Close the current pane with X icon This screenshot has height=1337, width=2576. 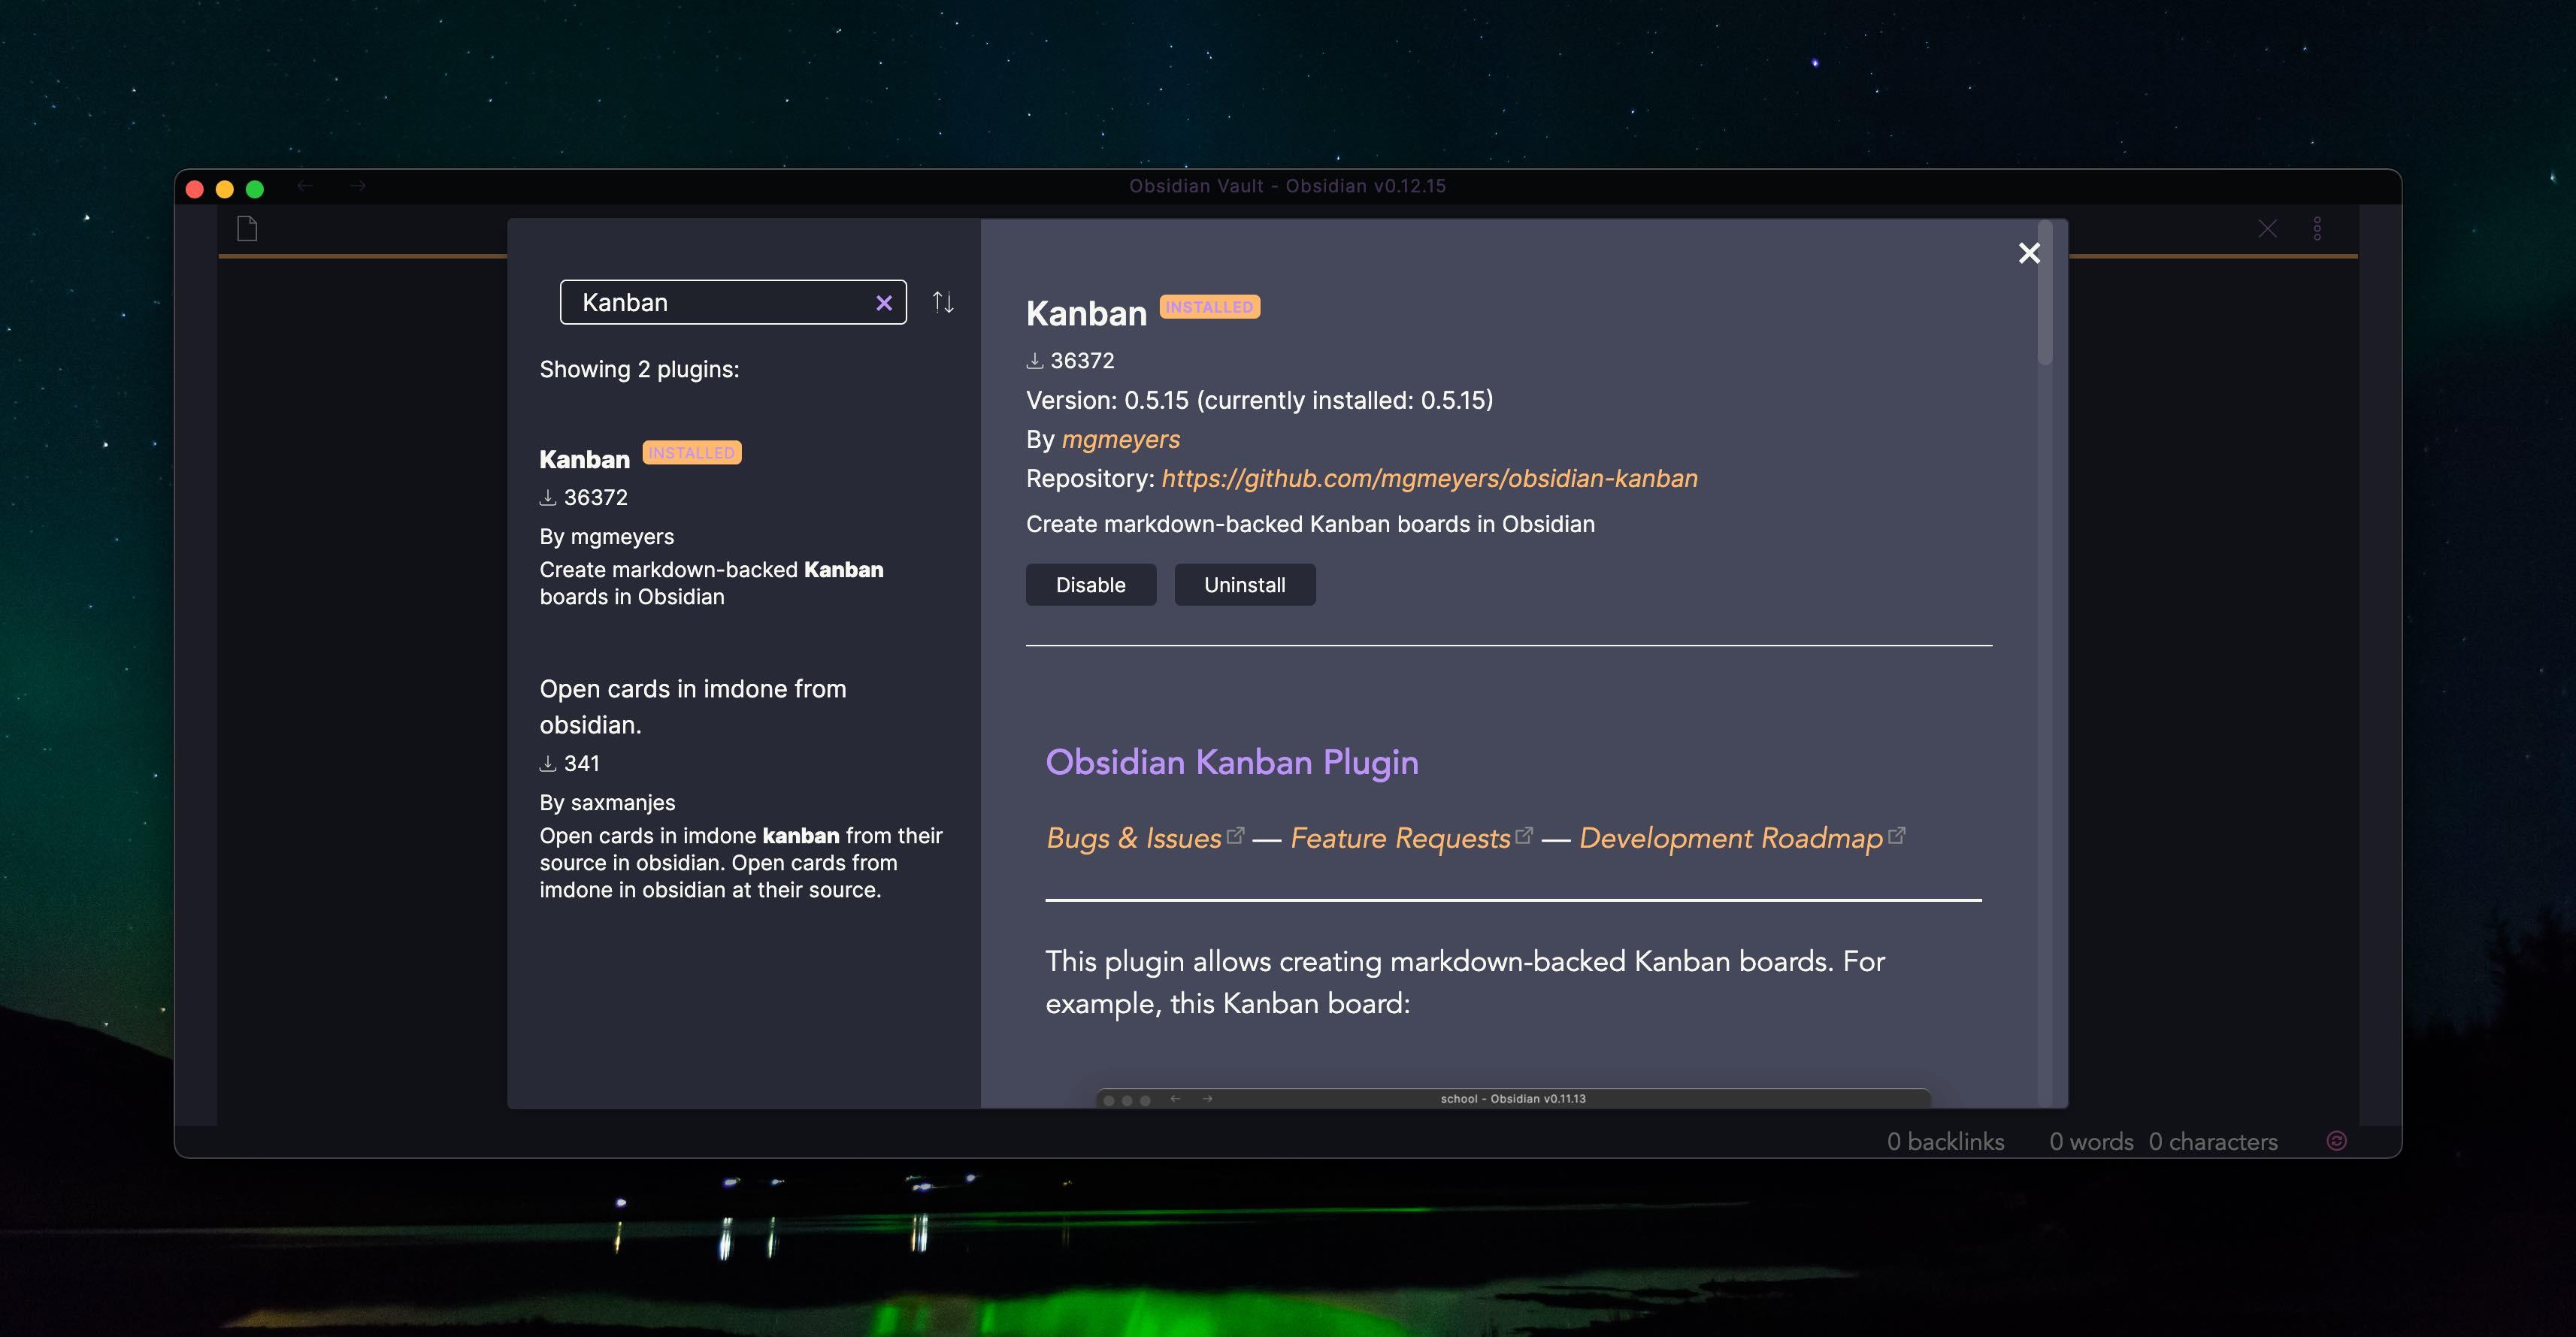tap(2267, 229)
